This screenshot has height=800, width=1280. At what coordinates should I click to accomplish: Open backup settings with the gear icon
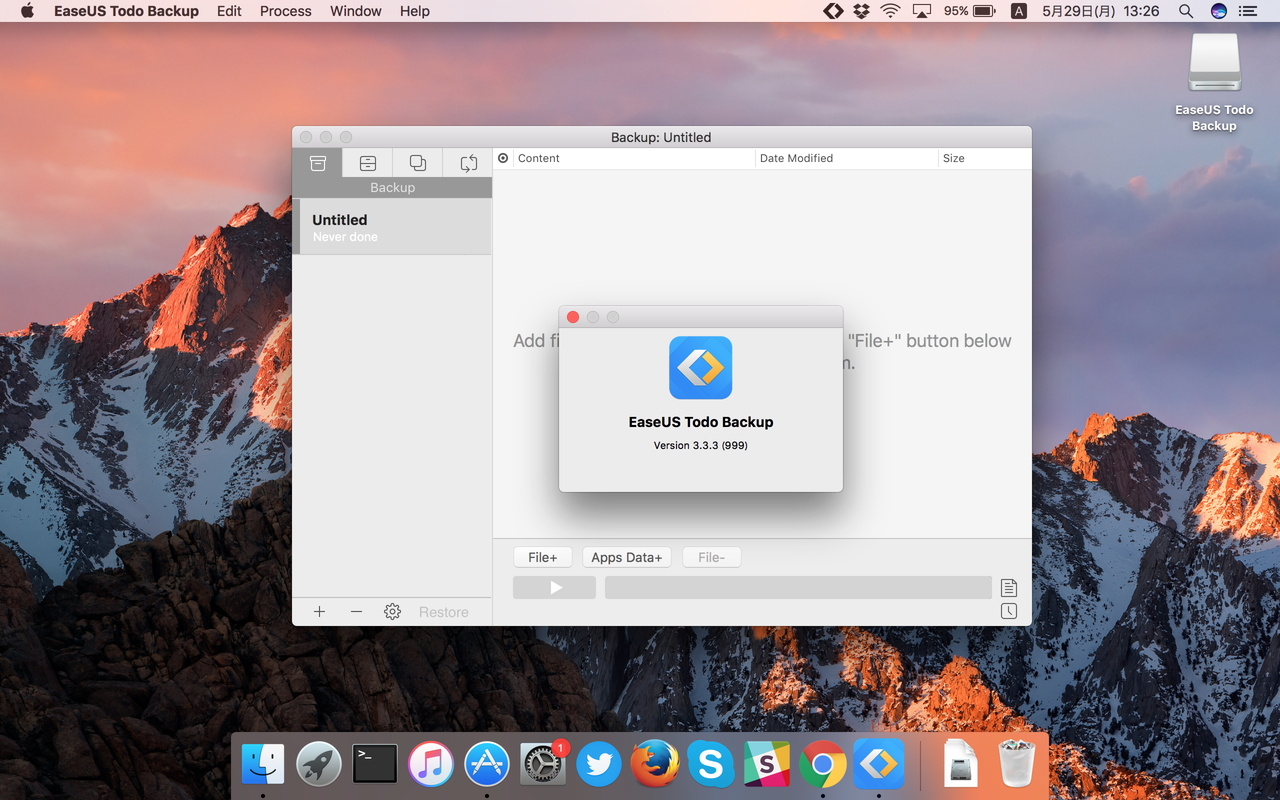392,611
